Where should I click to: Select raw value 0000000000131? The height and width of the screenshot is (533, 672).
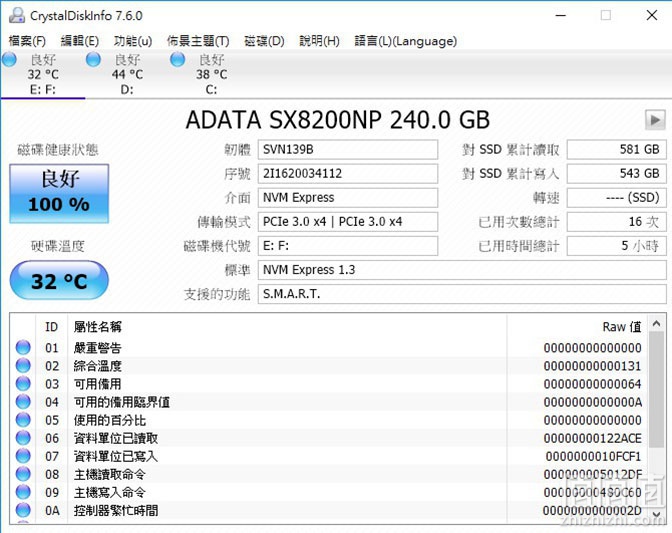click(x=592, y=366)
